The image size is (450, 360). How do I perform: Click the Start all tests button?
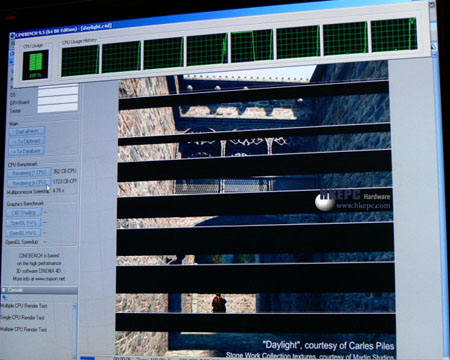[27, 131]
